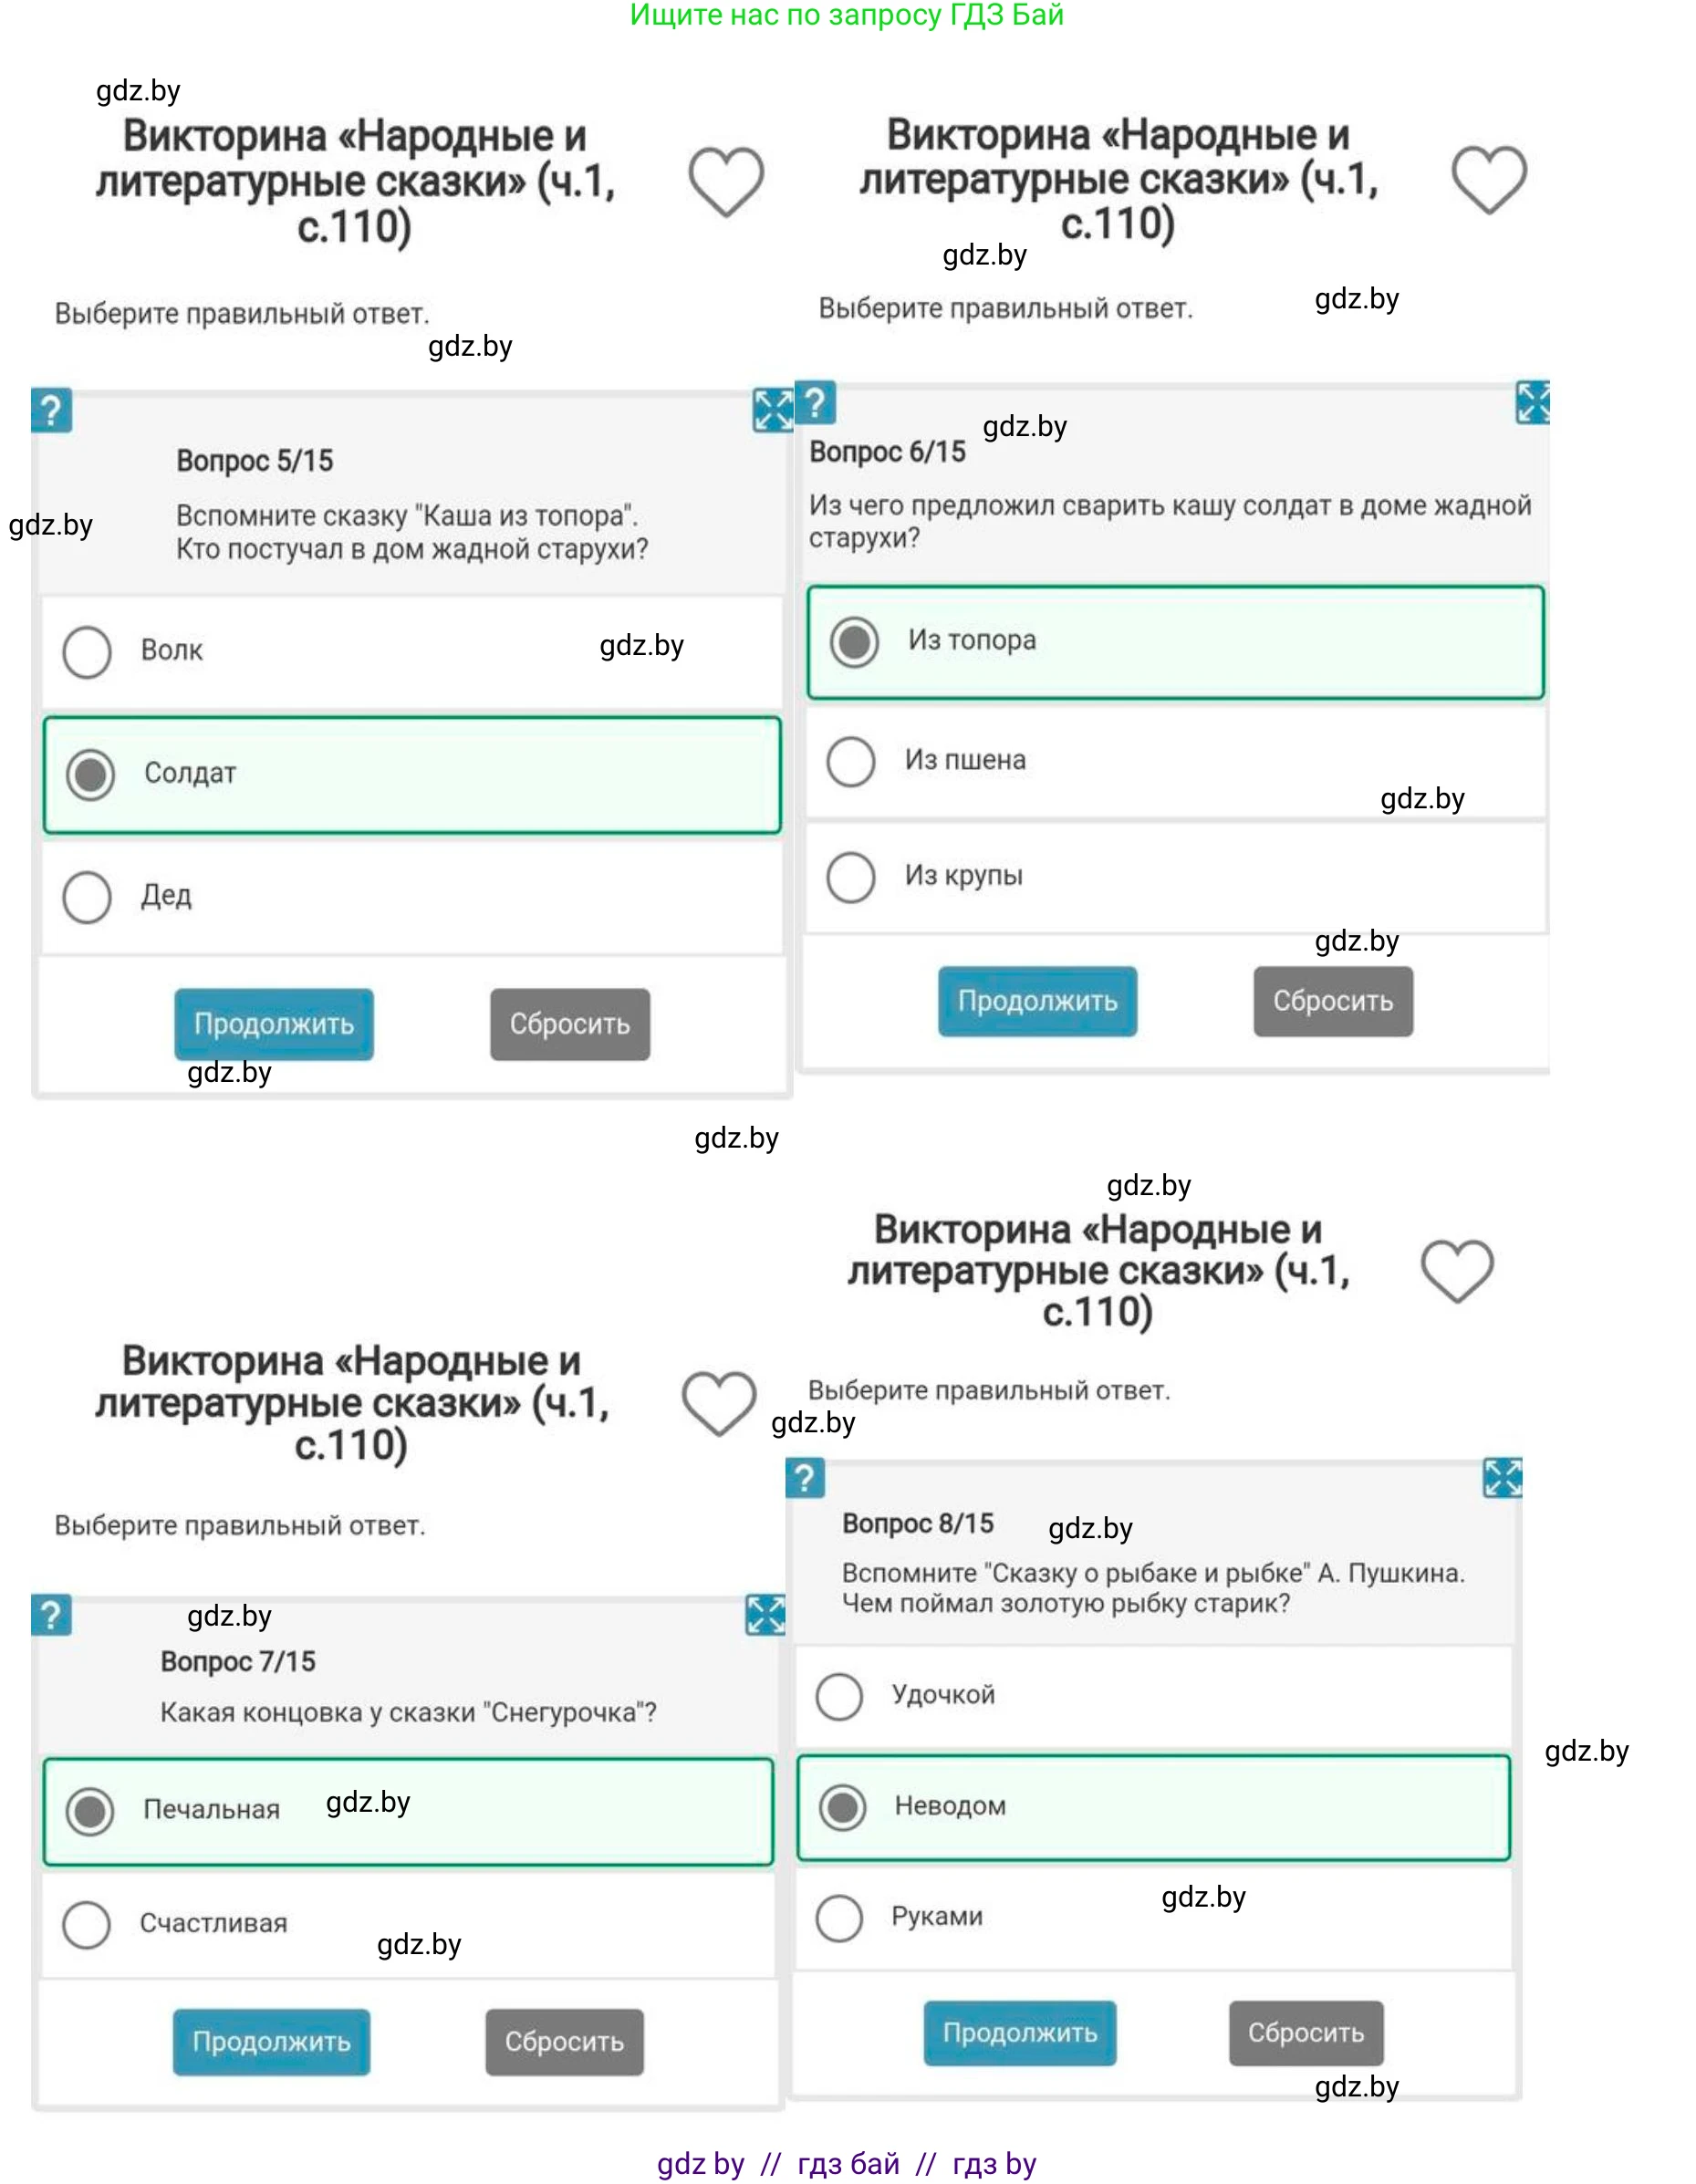Favorite the quiz in the question 6 panel
This screenshot has height=2184, width=1696.
tap(1488, 179)
